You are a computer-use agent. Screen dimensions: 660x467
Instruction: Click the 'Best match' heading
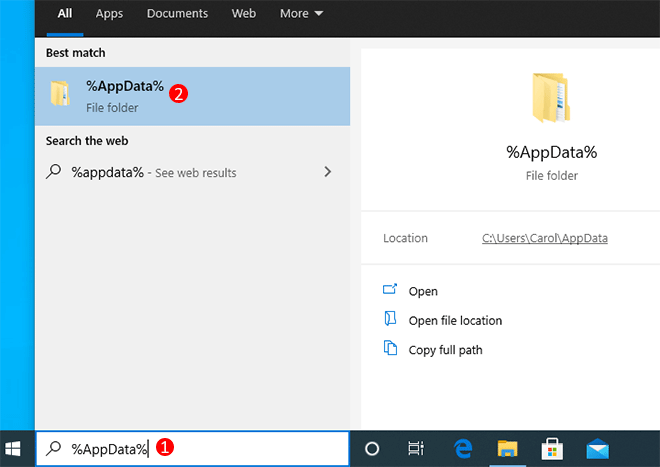click(x=76, y=53)
